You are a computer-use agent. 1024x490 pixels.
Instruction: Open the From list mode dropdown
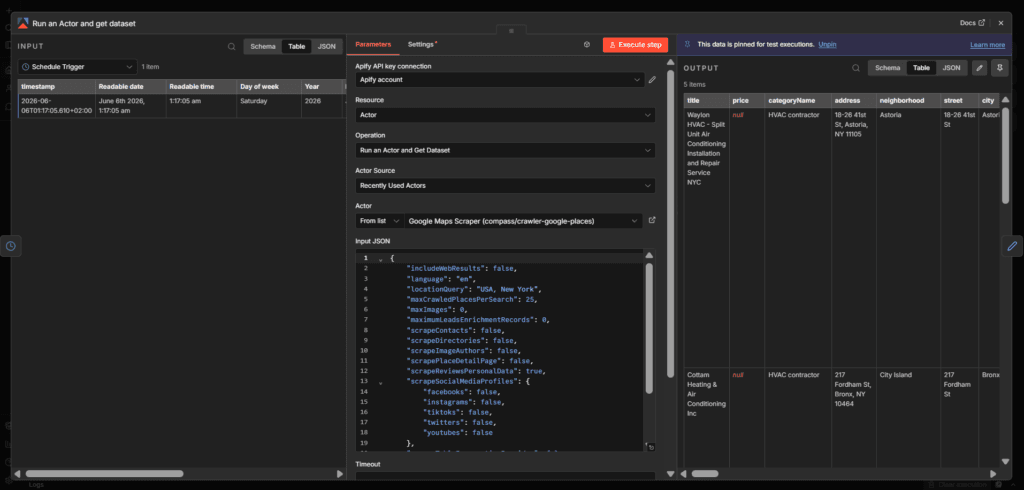pos(379,221)
